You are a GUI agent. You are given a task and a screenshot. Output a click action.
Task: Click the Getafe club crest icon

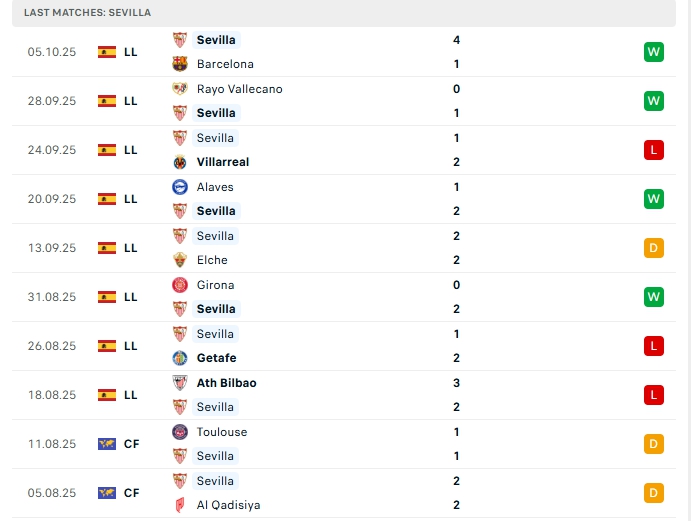coord(180,358)
